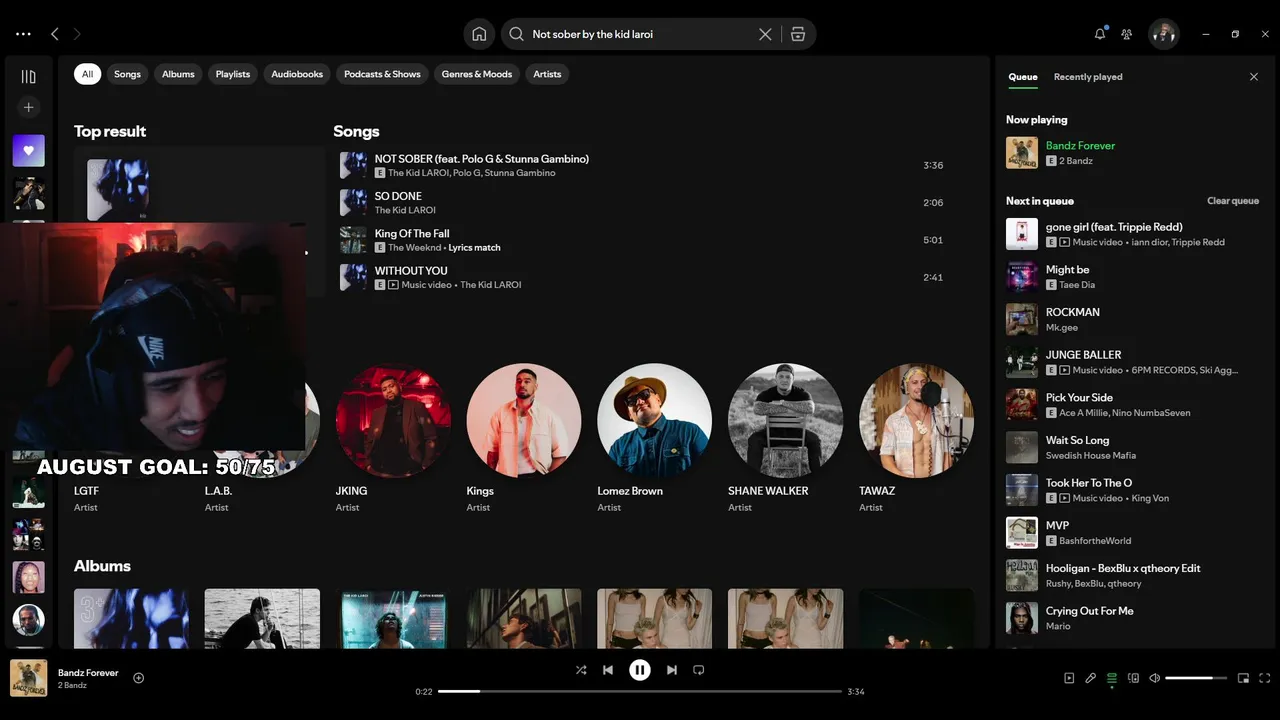
Task: Click the search input field
Action: pos(640,34)
